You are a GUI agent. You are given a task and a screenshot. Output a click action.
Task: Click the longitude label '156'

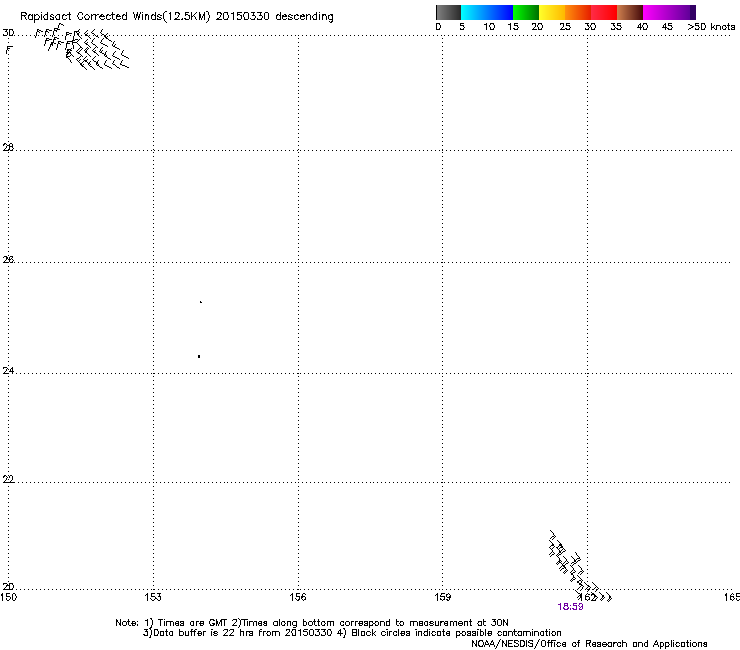298,597
